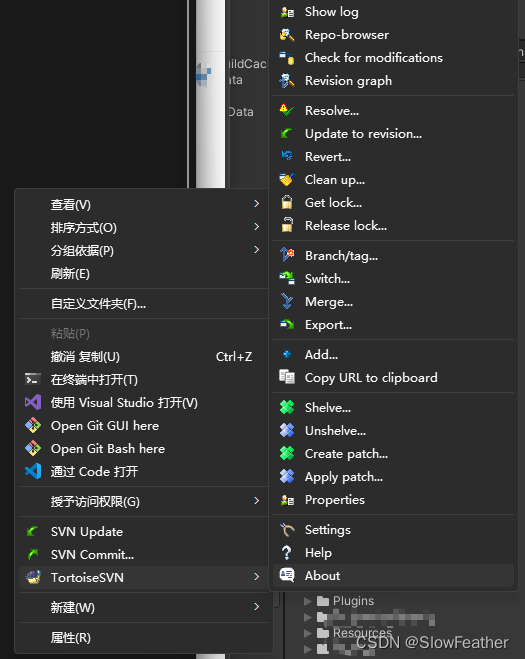Viewport: 525px width, 659px height.
Task: Click the SVN Update green arrow icon
Action: [33, 531]
